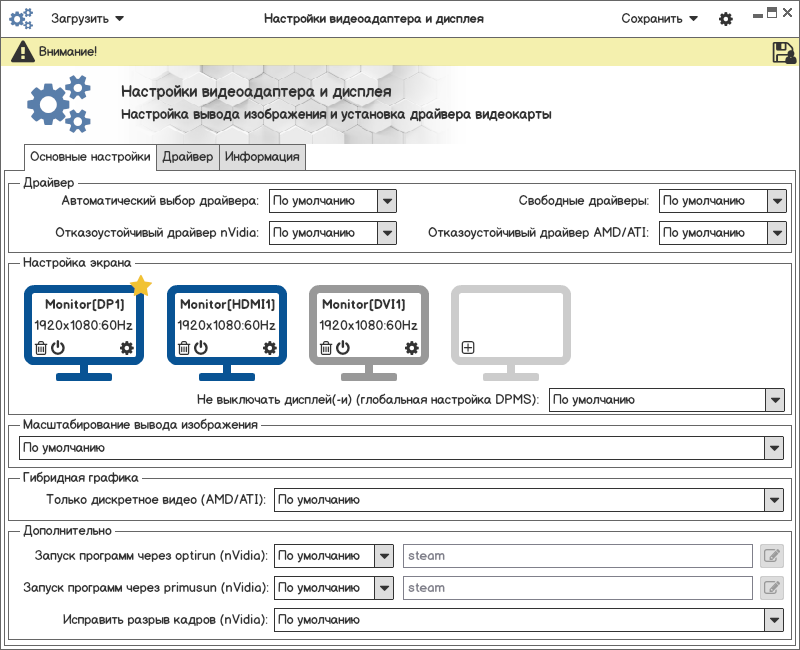The width and height of the screenshot is (800, 650).
Task: Expand Свободные драйверы dropdown
Action: (722, 201)
